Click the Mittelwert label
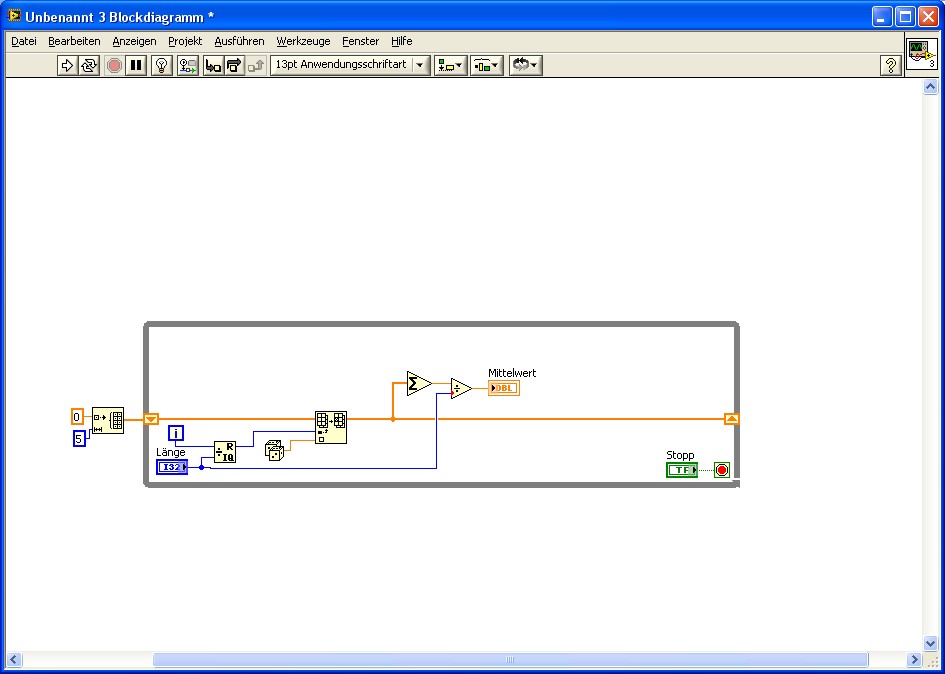Screen dimensions: 945x674 [x=512, y=373]
